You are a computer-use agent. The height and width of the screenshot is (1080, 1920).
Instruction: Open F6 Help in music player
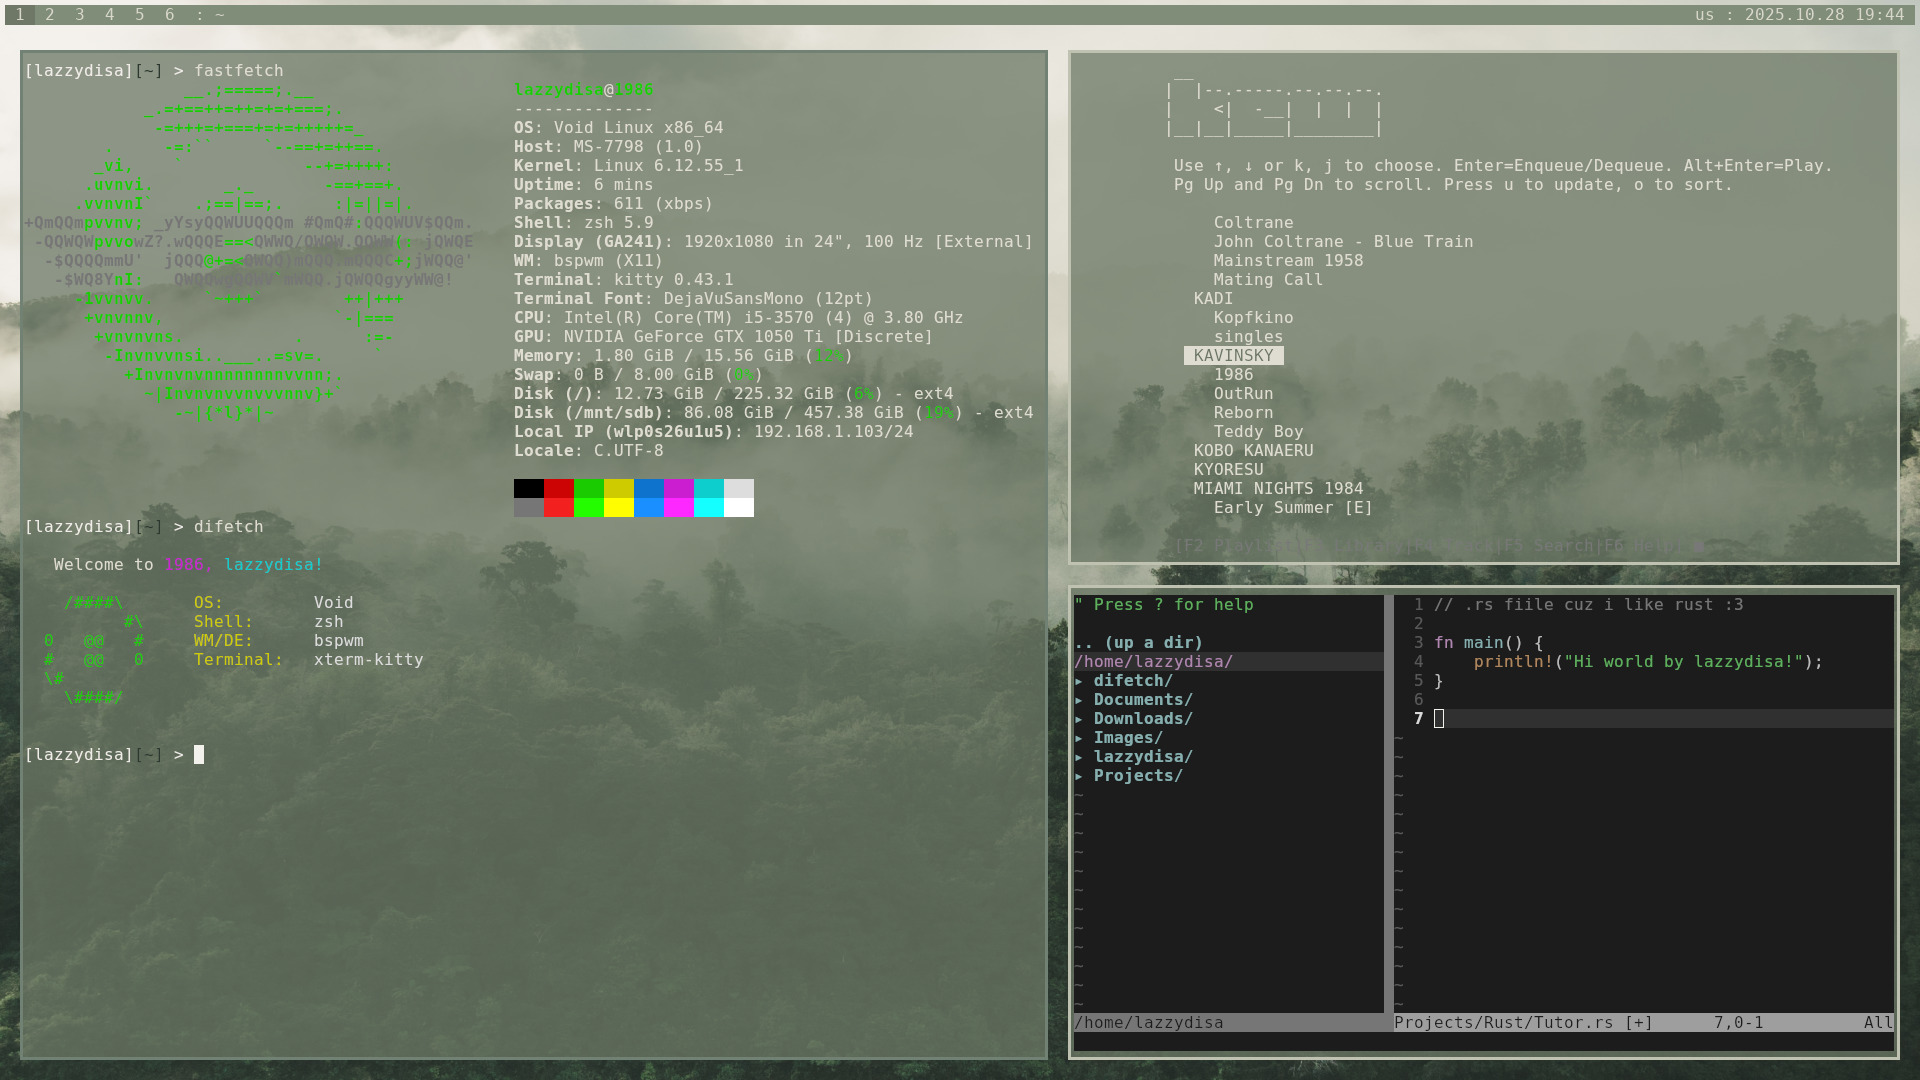pyautogui.click(x=1643, y=546)
